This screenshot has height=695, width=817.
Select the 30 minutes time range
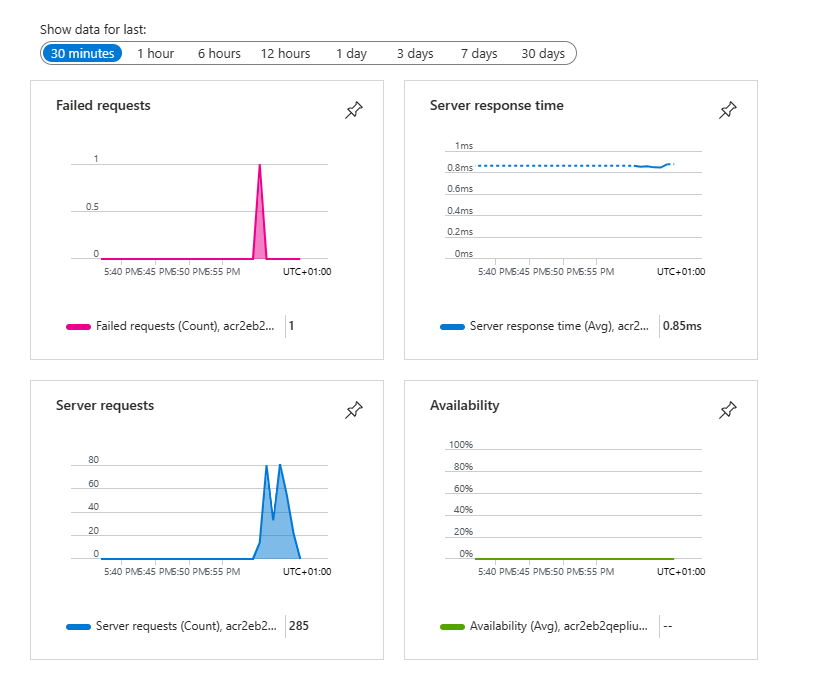tap(82, 54)
